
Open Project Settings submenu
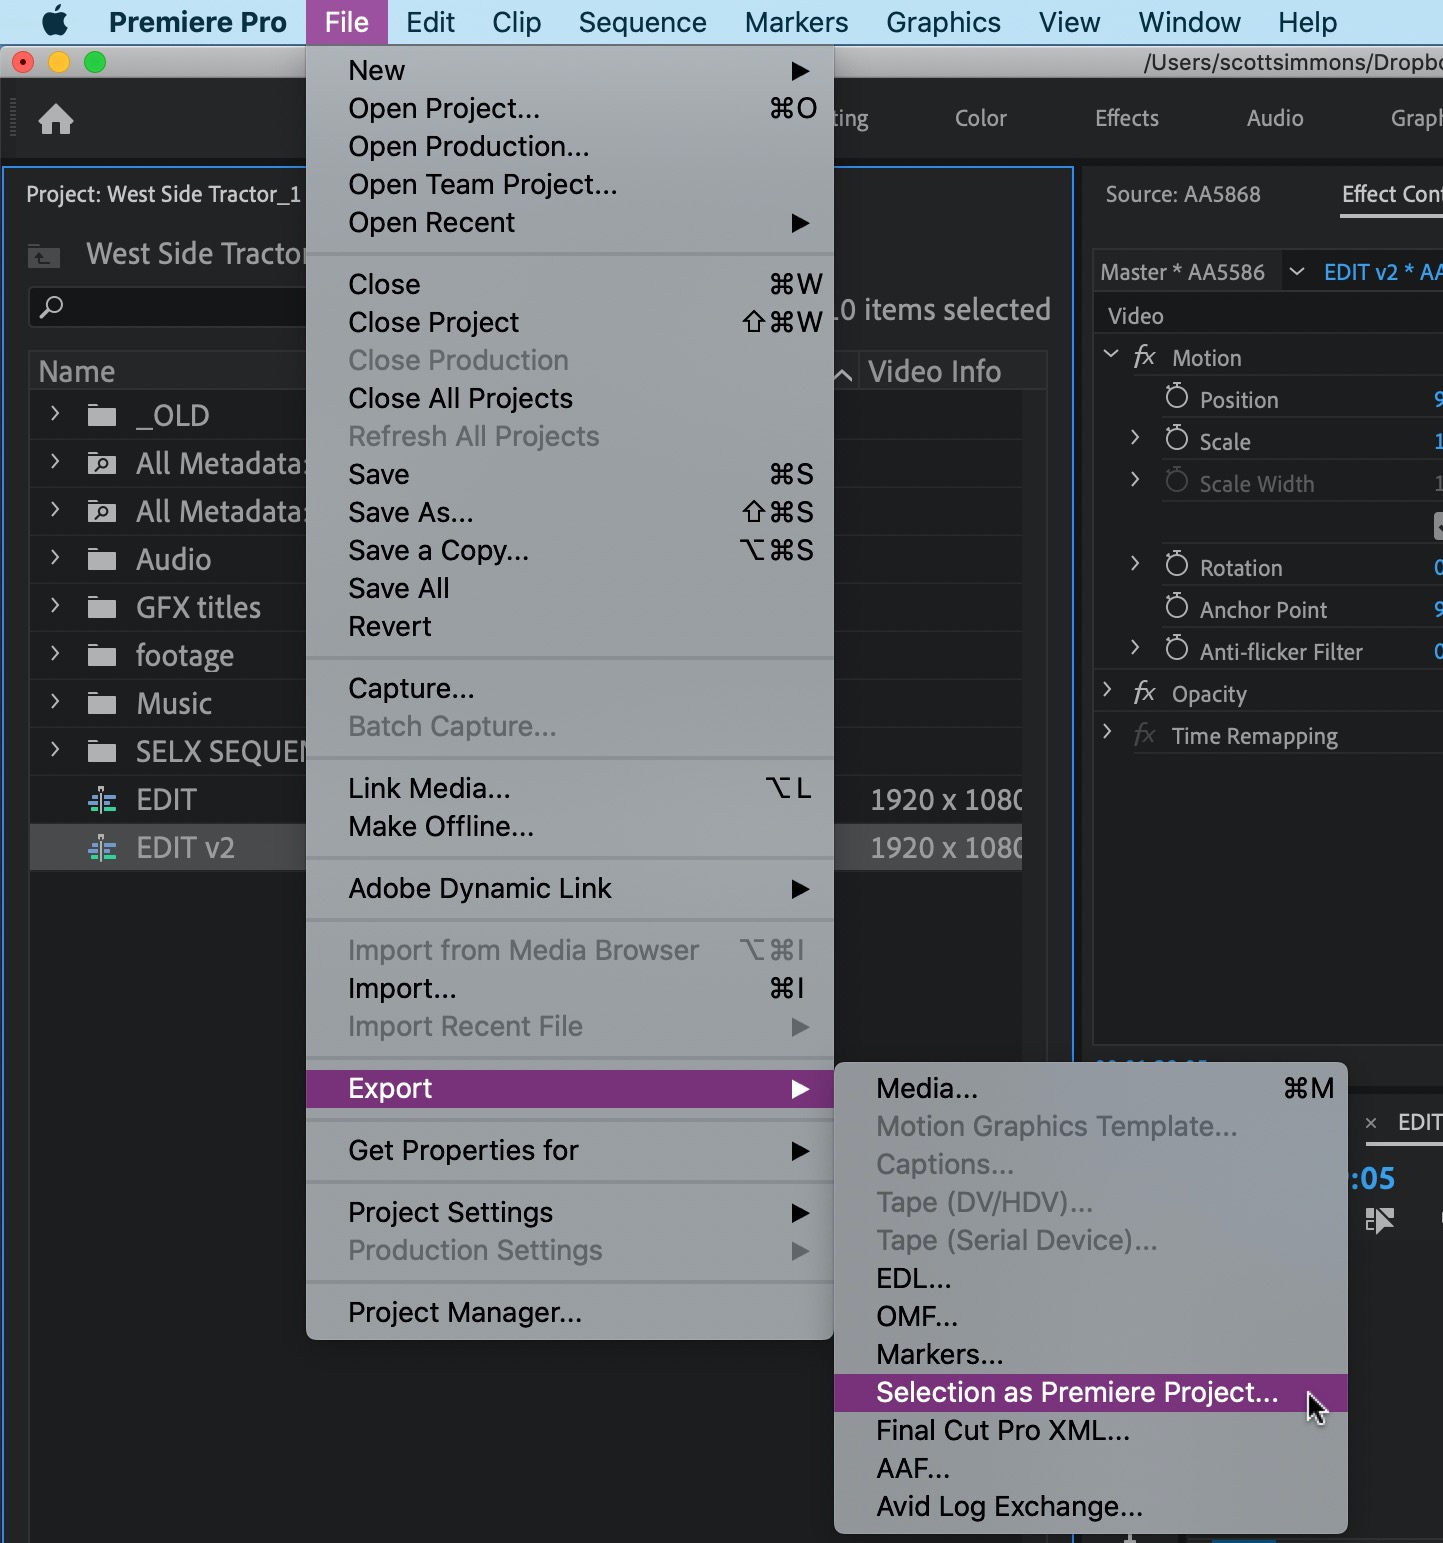point(570,1213)
